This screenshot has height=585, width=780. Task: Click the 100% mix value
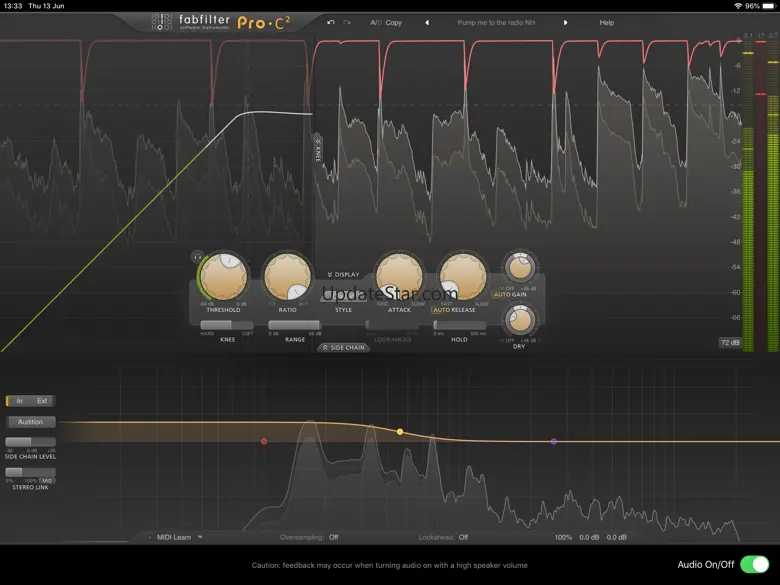(563, 537)
